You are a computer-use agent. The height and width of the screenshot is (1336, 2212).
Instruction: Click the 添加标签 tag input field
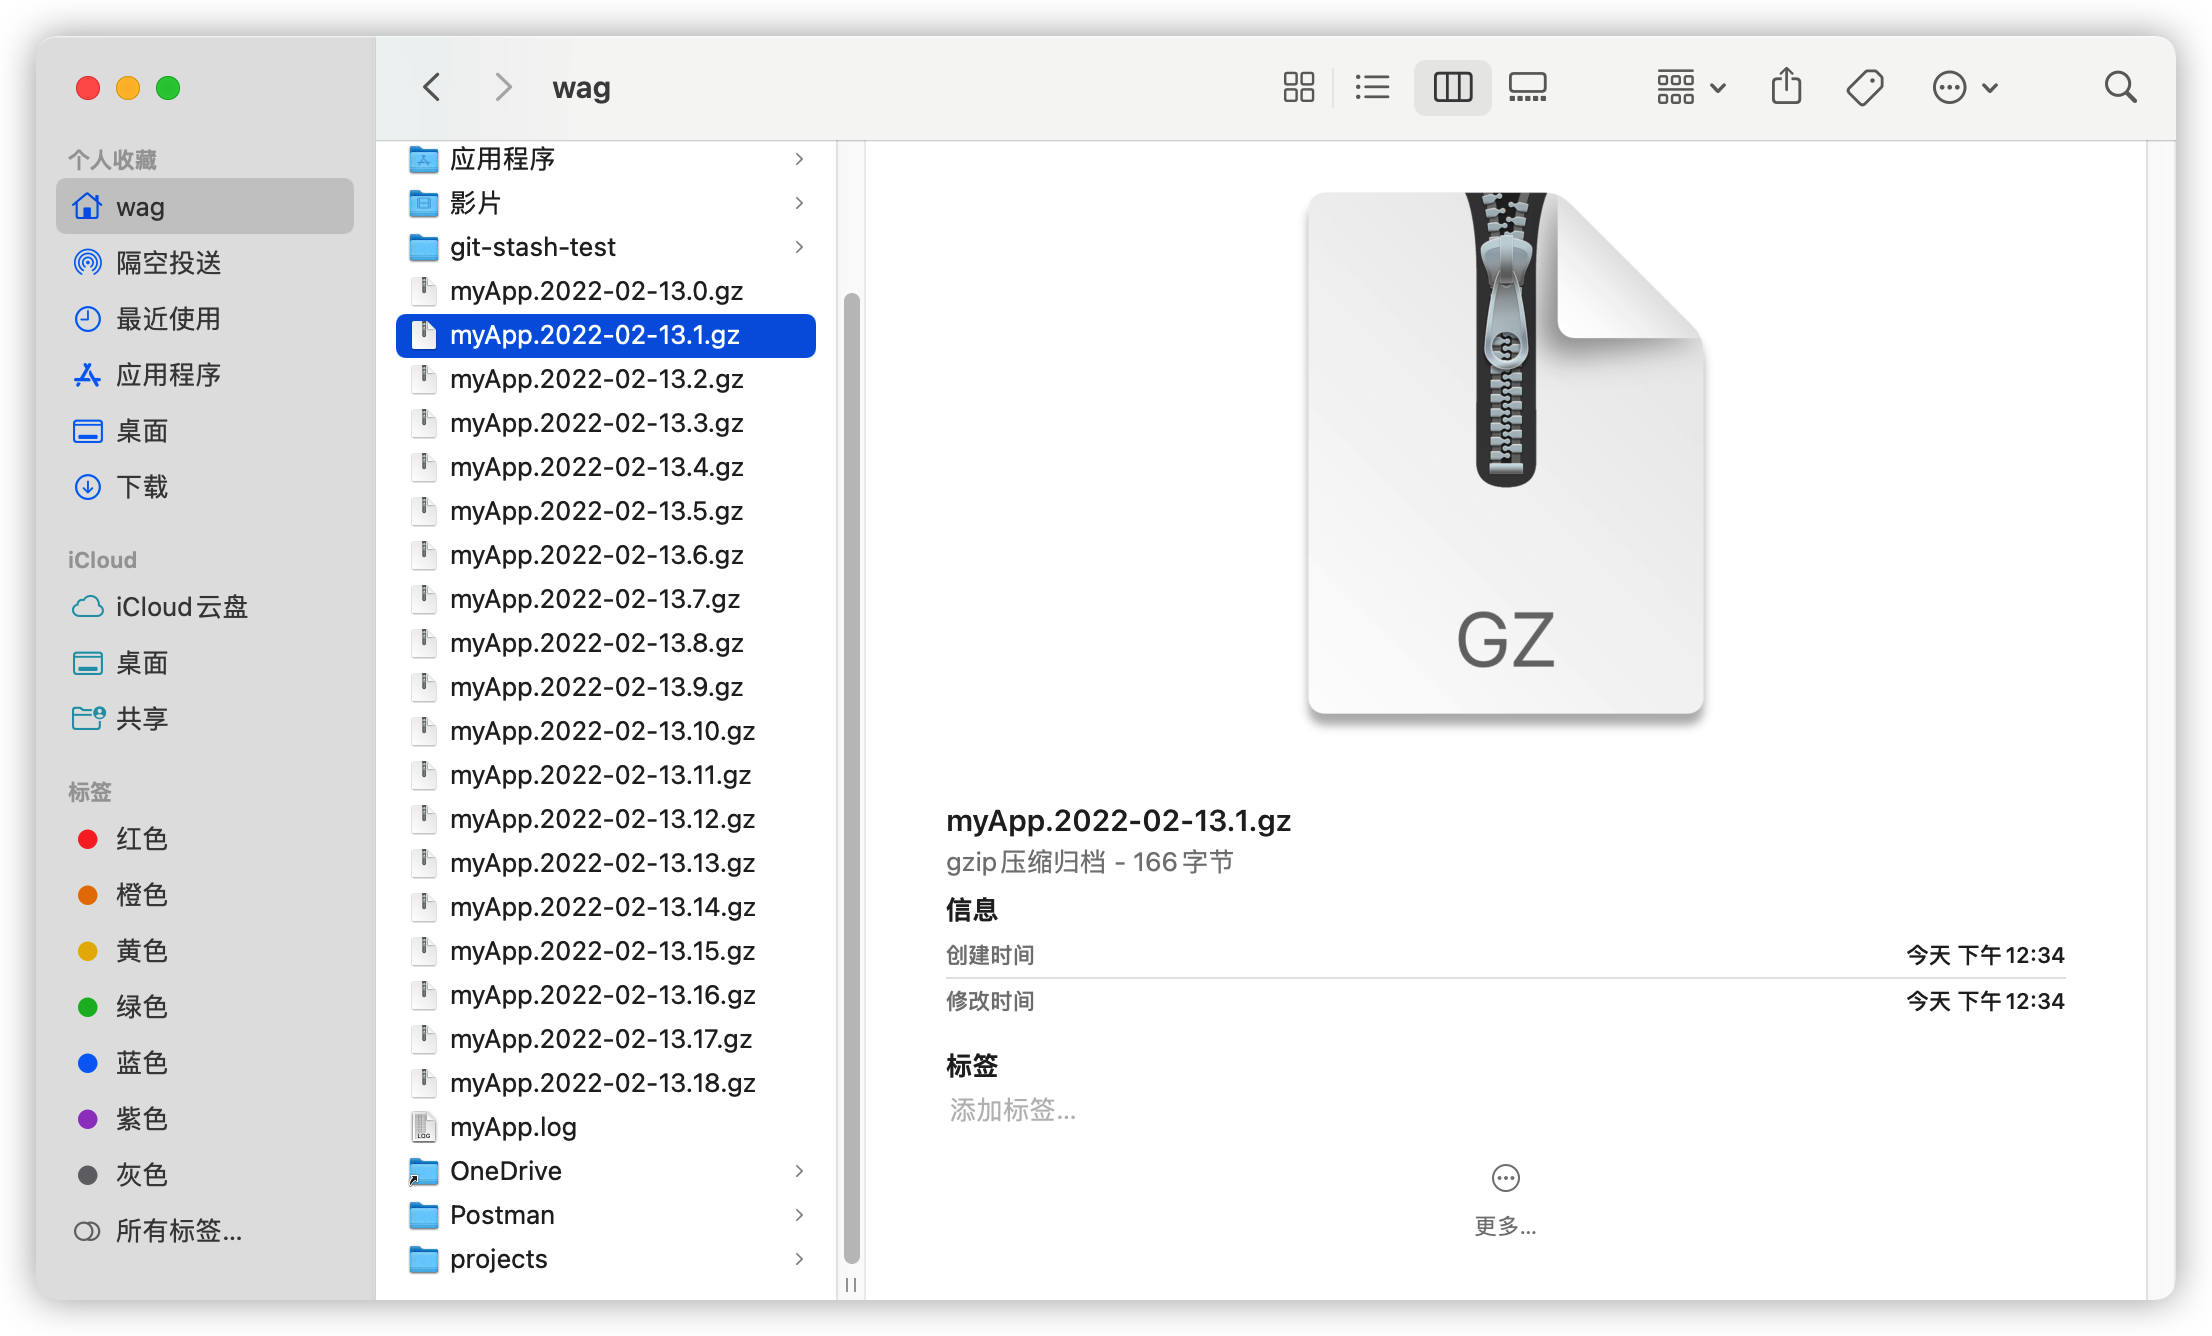click(1012, 1110)
